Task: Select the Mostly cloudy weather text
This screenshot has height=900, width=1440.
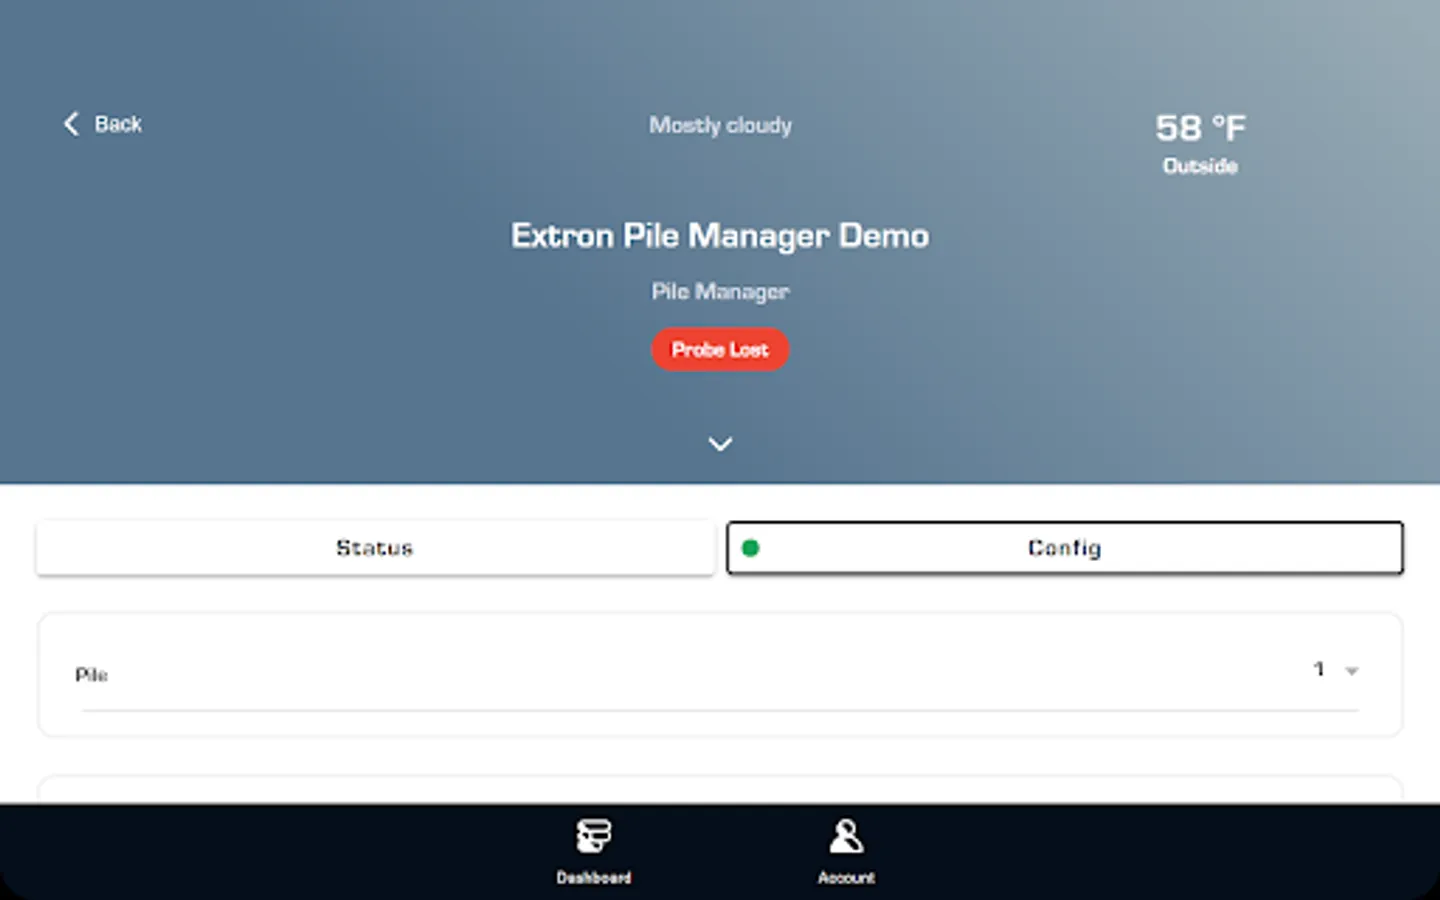Action: pos(720,125)
